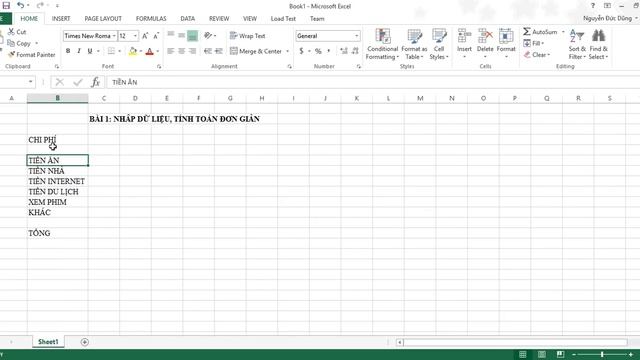Open Cell Styles gallery
This screenshot has width=640, height=360.
(x=439, y=44)
